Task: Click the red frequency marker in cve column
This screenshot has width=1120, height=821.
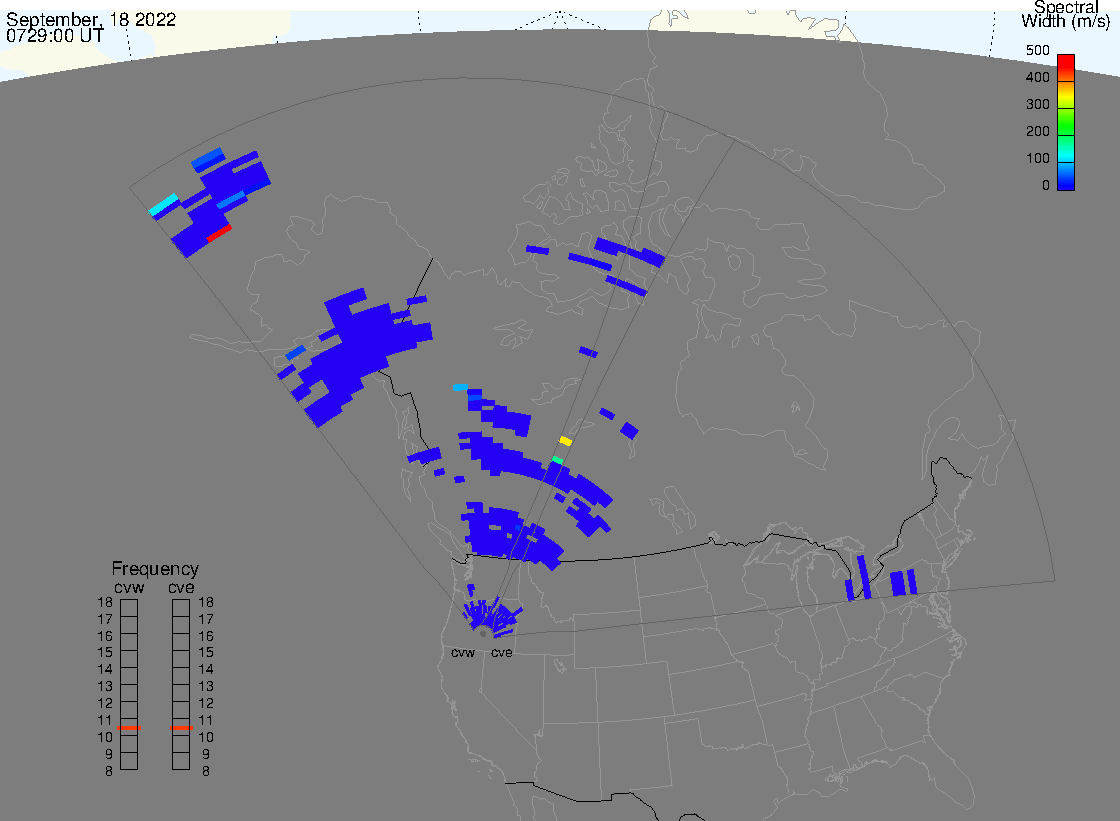Action: click(x=181, y=727)
